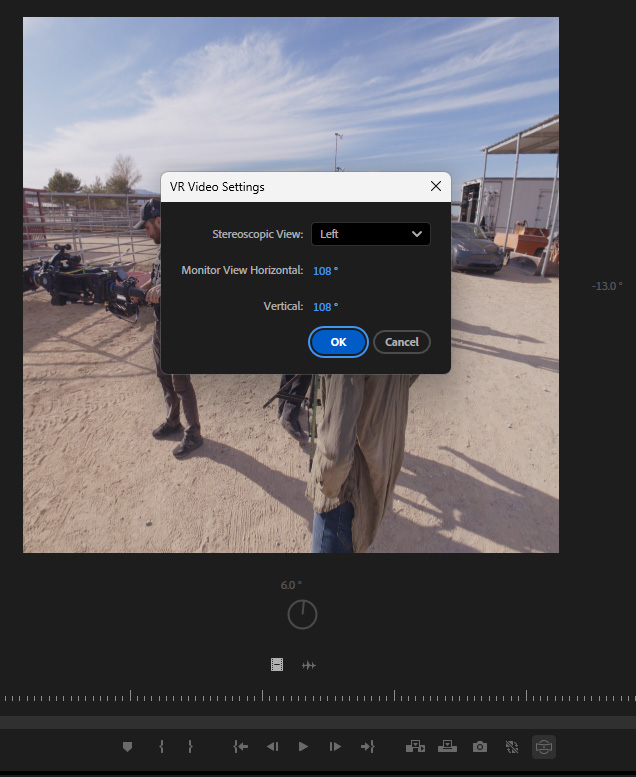Image resolution: width=636 pixels, height=777 pixels.
Task: Cancel the VR Video Settings dialog
Action: tap(402, 342)
